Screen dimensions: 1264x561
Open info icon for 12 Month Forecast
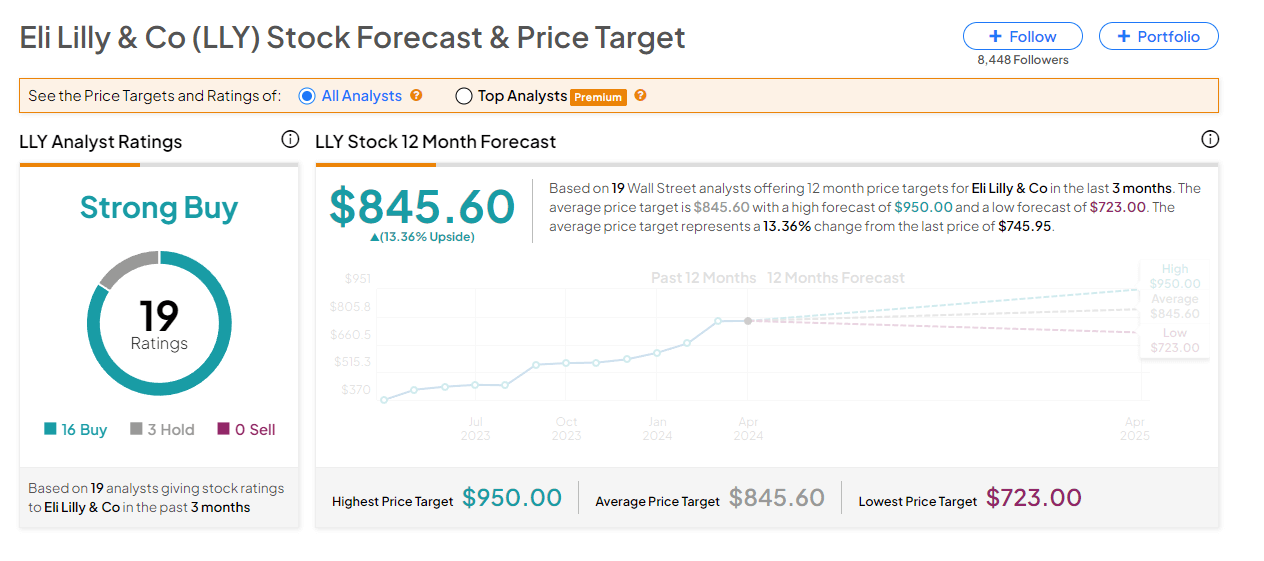[1209, 139]
